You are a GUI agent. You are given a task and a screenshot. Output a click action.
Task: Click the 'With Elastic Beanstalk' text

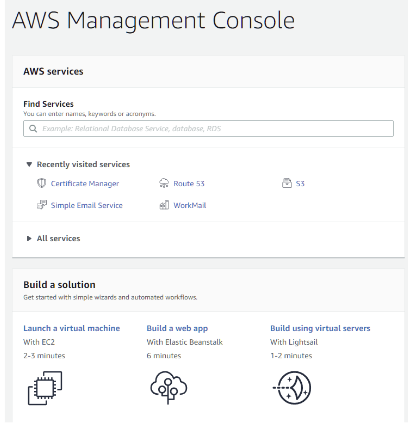185,342
